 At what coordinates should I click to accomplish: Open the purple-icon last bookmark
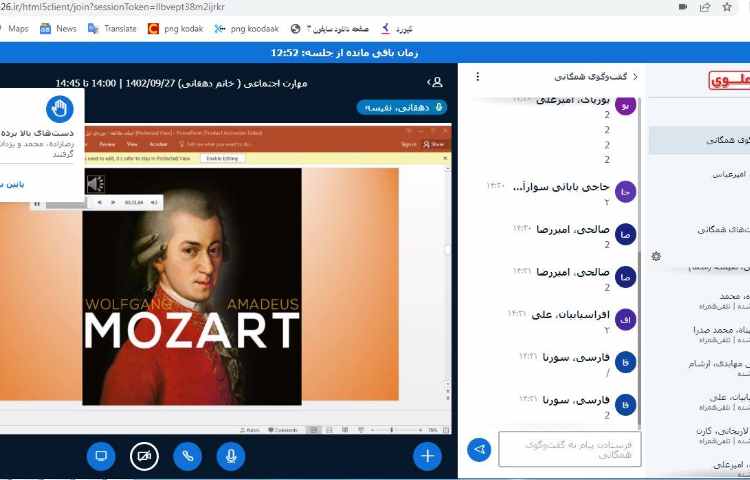397,29
